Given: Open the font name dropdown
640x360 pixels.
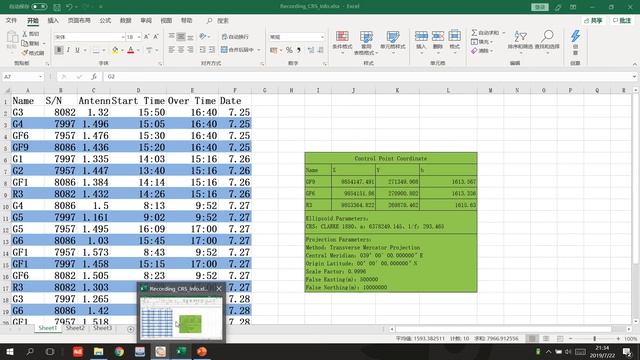Looking at the screenshot, I should [123, 37].
